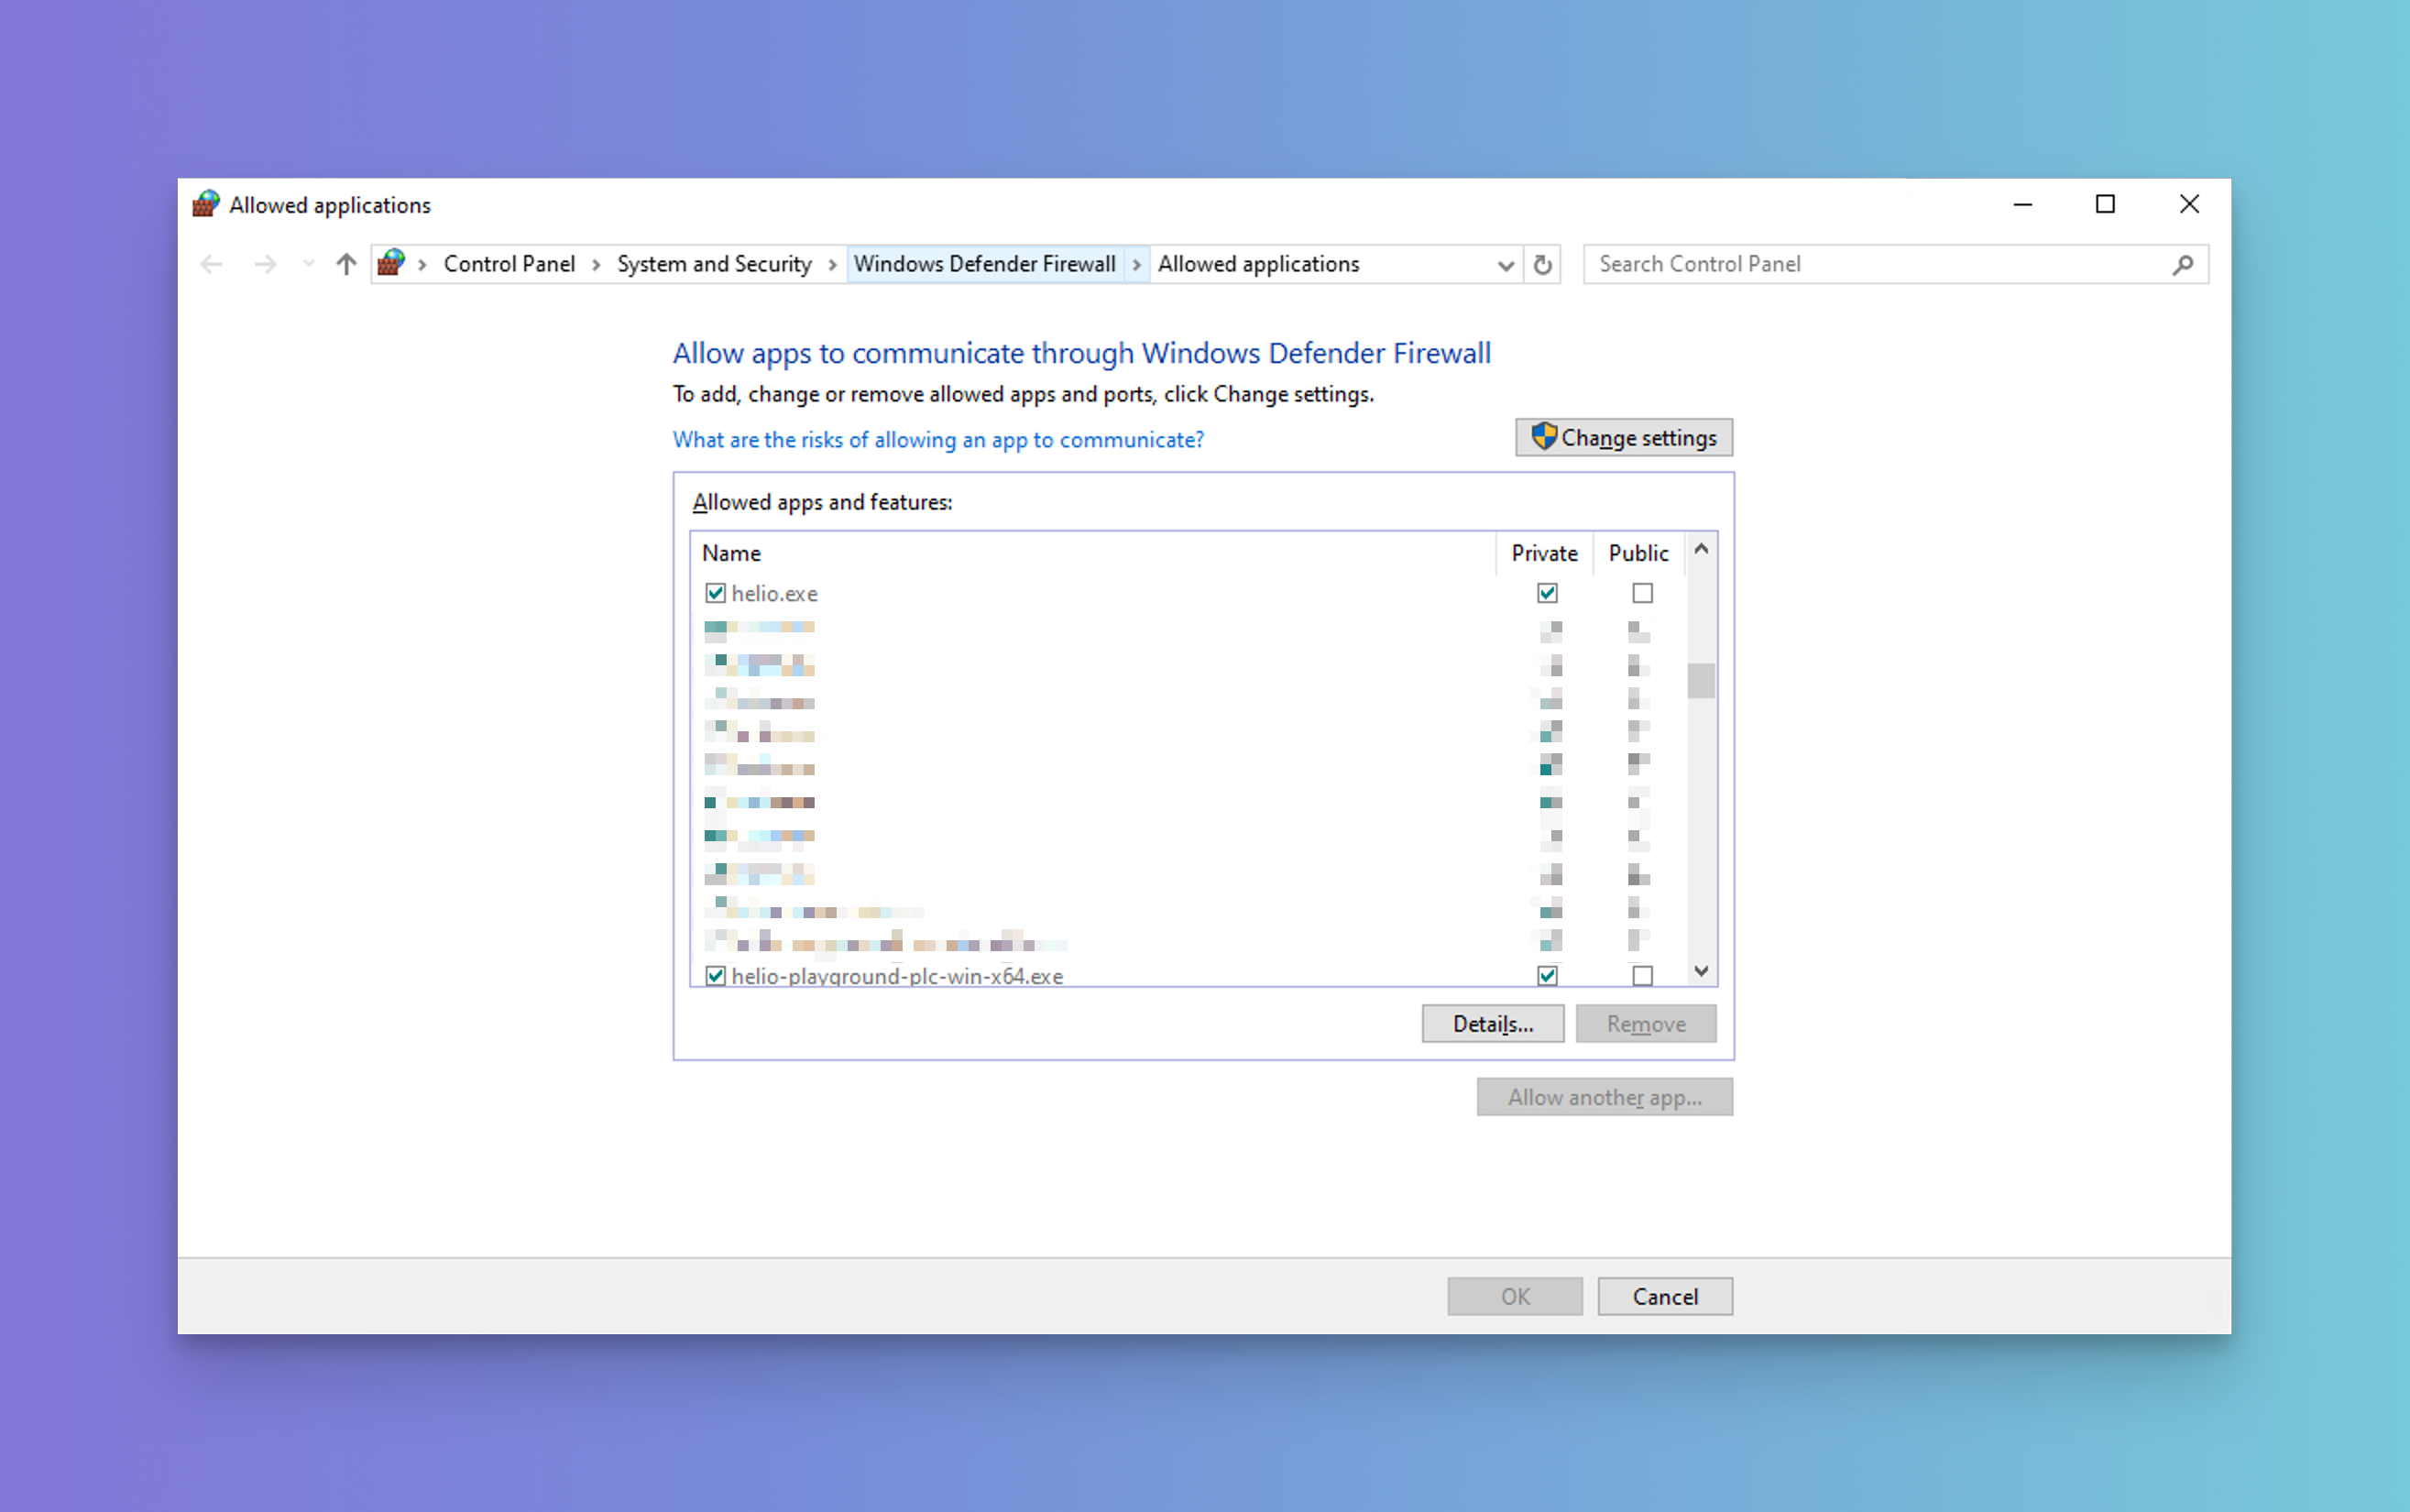The image size is (2410, 1512).
Task: Refresh the Control Panel page
Action: [x=1542, y=264]
